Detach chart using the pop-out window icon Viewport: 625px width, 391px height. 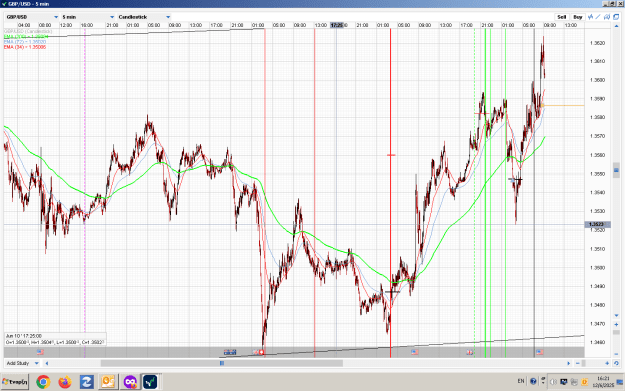tap(616, 17)
